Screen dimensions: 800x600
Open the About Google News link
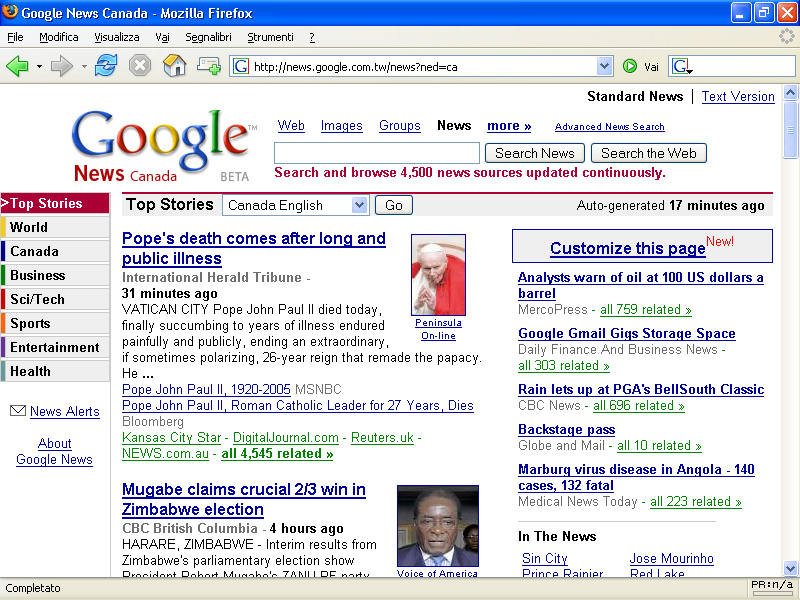click(x=55, y=451)
